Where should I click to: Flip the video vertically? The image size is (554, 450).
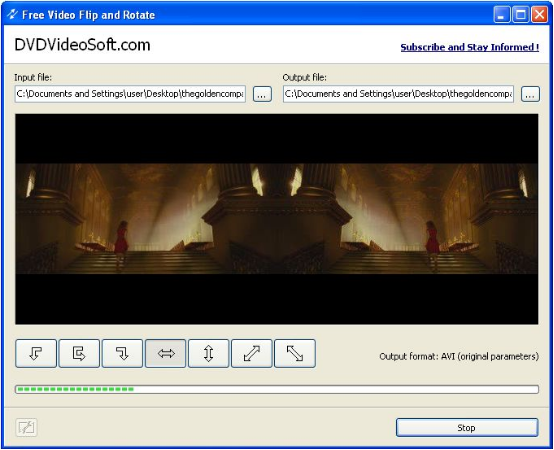[208, 353]
